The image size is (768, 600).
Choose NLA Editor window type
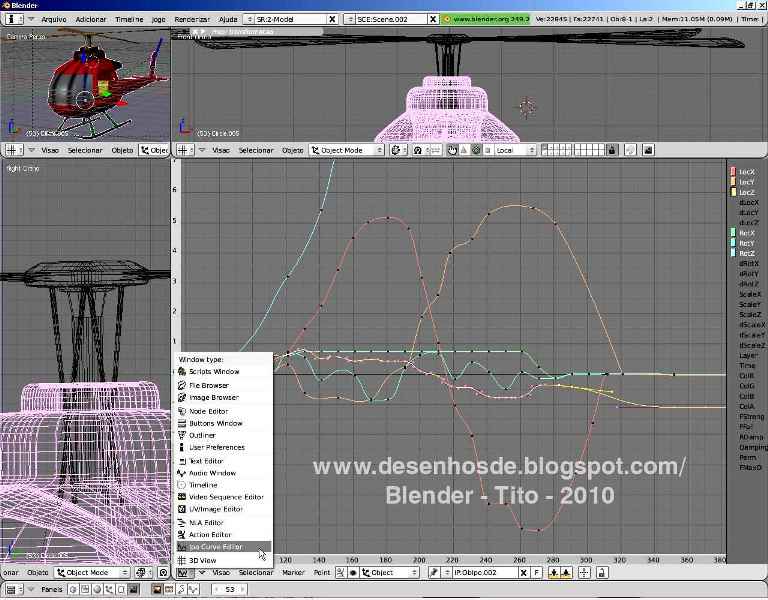click(223, 523)
